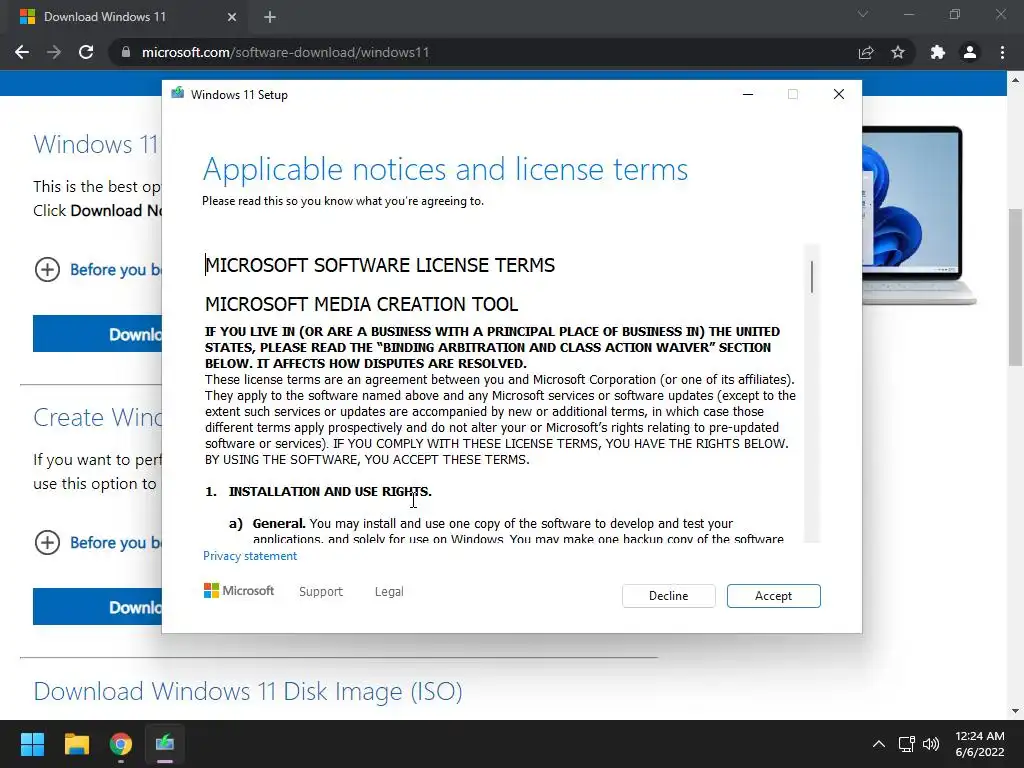Select the Download Windows 11 tab
This screenshot has height=768, width=1024.
[124, 17]
